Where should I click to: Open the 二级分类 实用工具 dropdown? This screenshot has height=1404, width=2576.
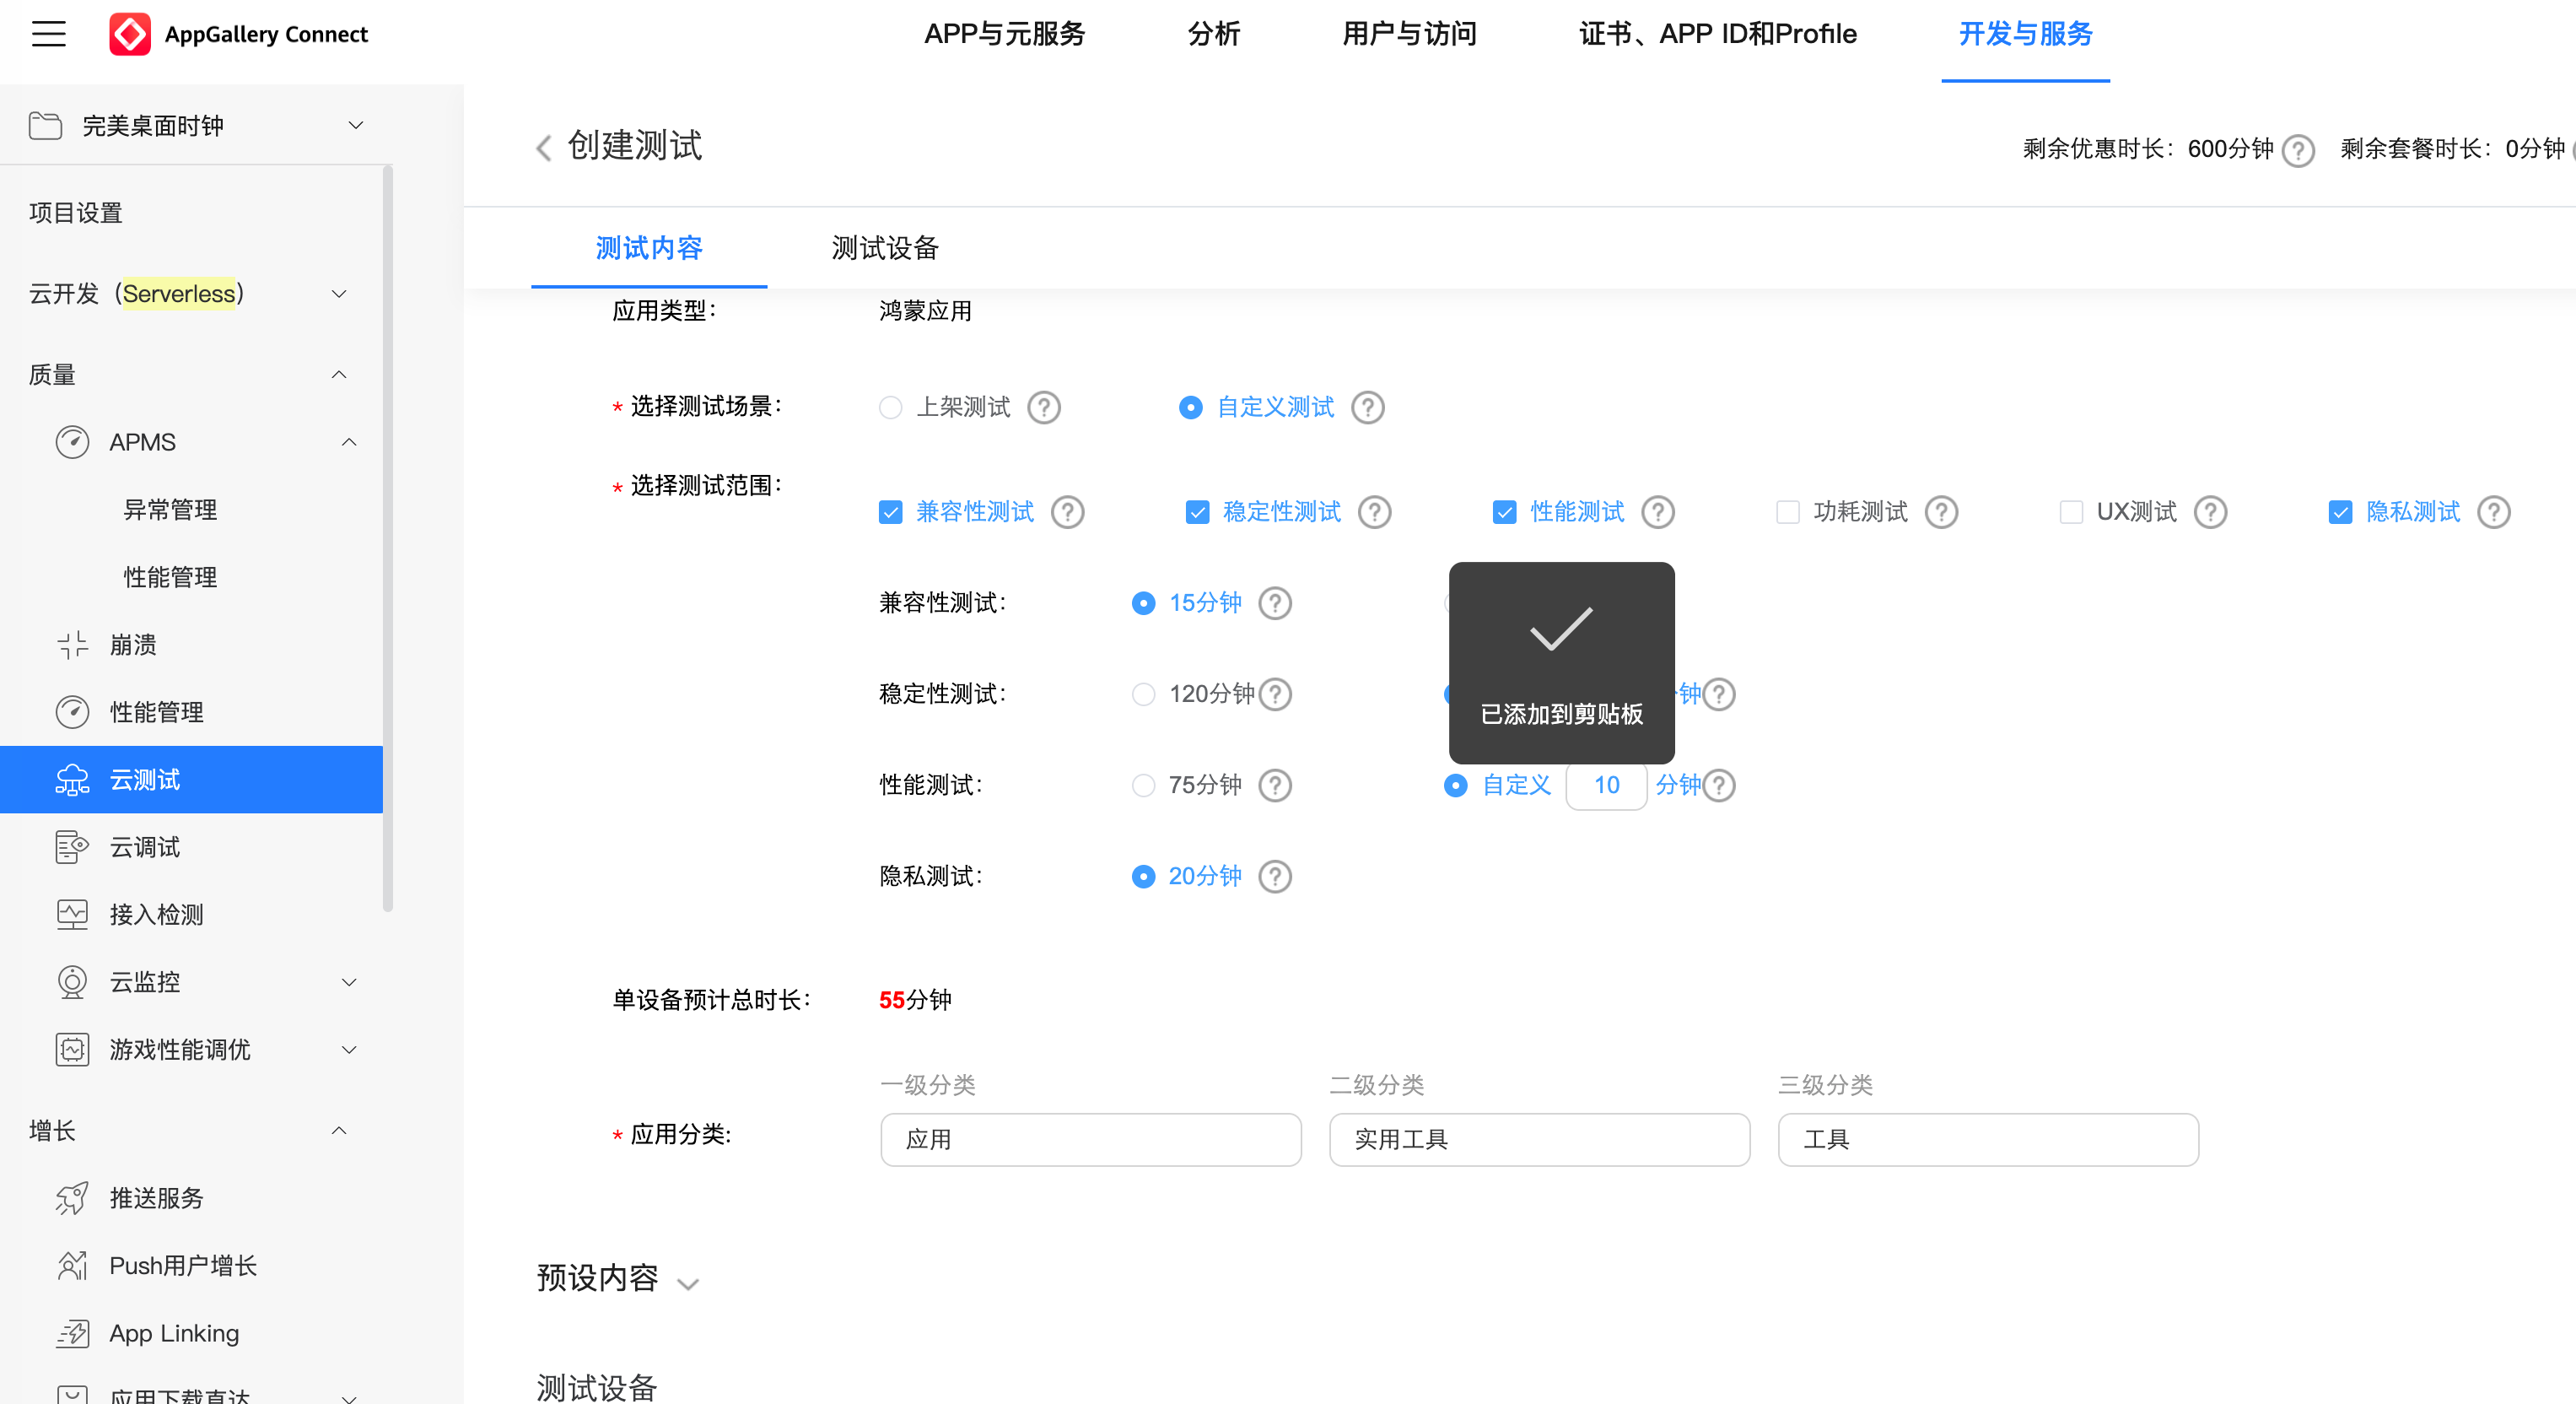(x=1539, y=1140)
